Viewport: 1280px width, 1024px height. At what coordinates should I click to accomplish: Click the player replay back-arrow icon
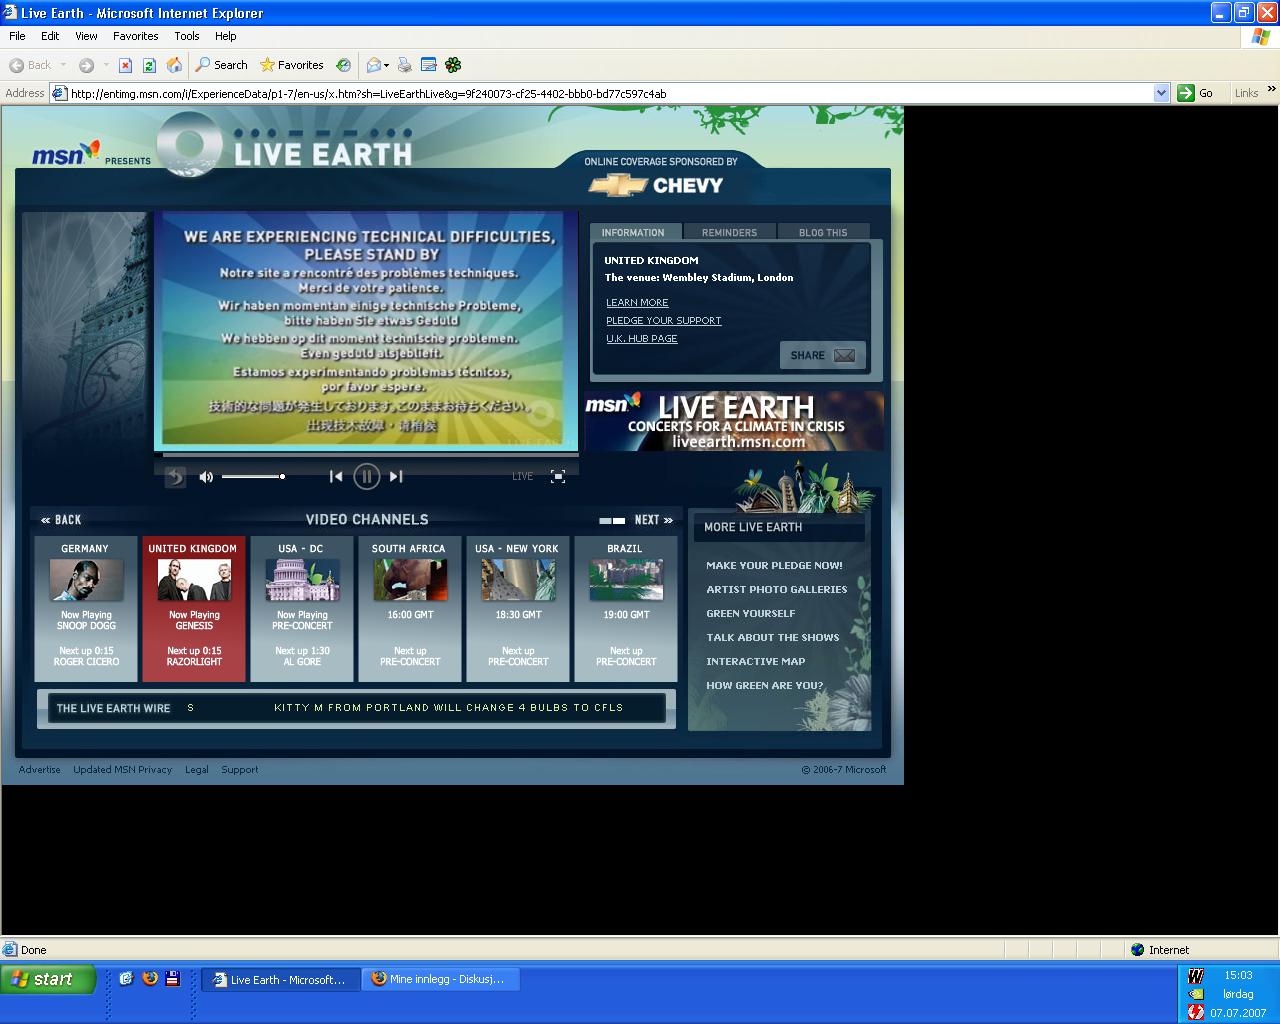pos(175,477)
